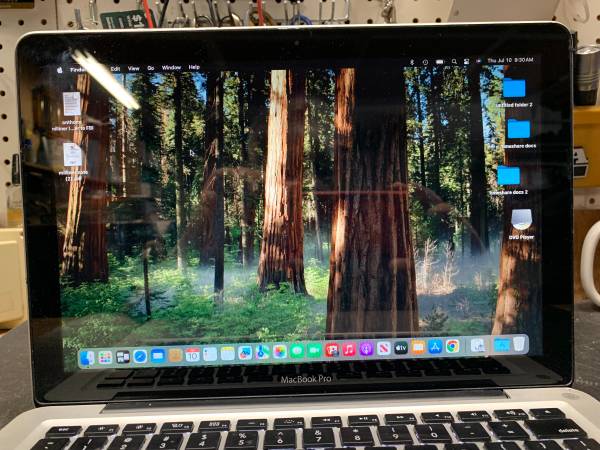
Task: Select the first timeshare docs folder
Action: click(x=519, y=129)
